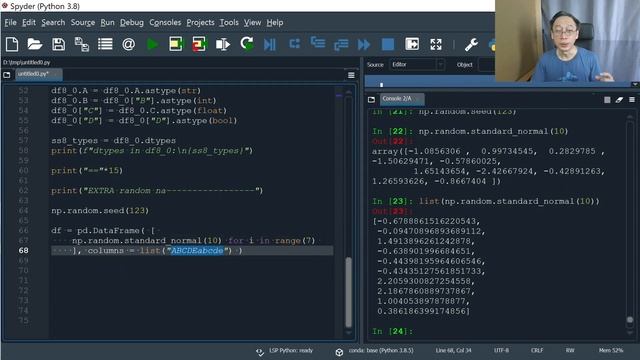Screen dimensions: 640x360
Task: Run selection or current line icon
Action: pos(223,44)
